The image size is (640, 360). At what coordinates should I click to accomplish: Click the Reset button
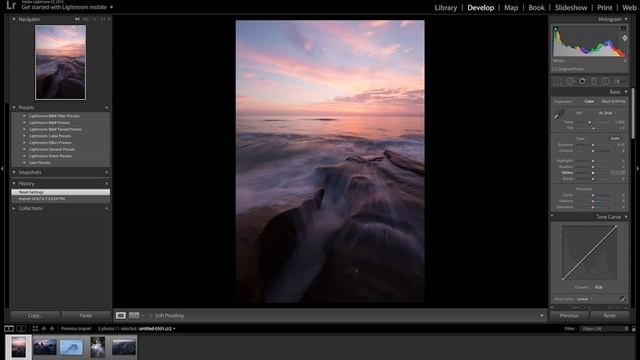(x=609, y=316)
